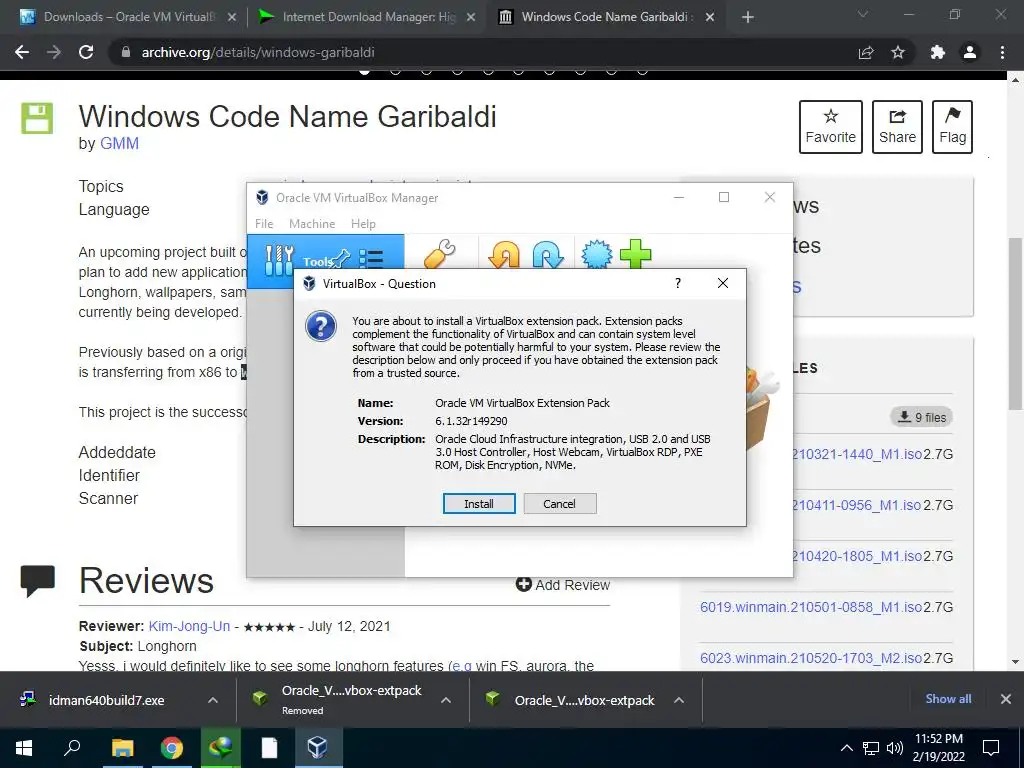Open Chrome three-dot menu

click(1002, 52)
